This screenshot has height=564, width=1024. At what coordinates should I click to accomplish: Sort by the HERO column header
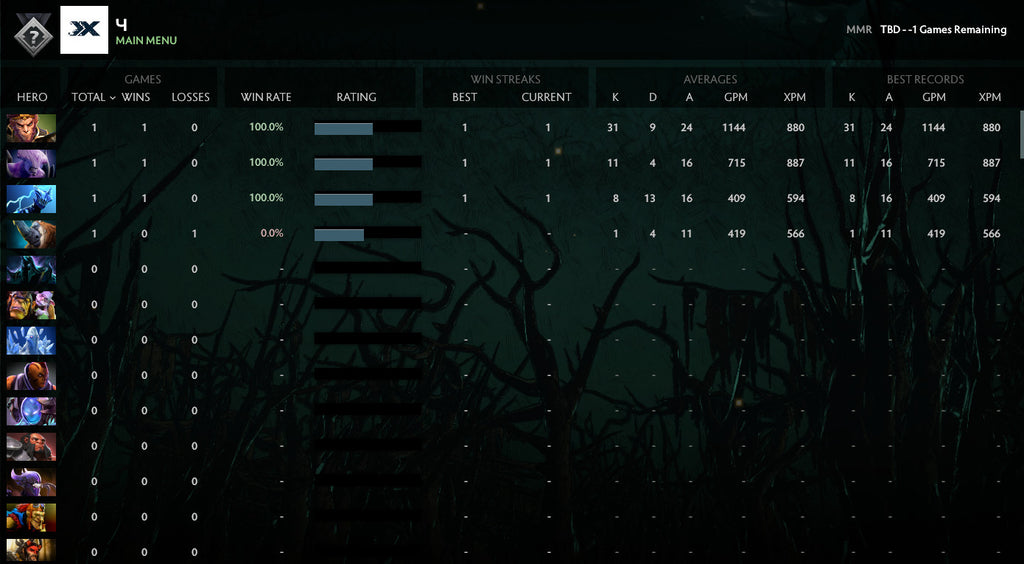32,97
